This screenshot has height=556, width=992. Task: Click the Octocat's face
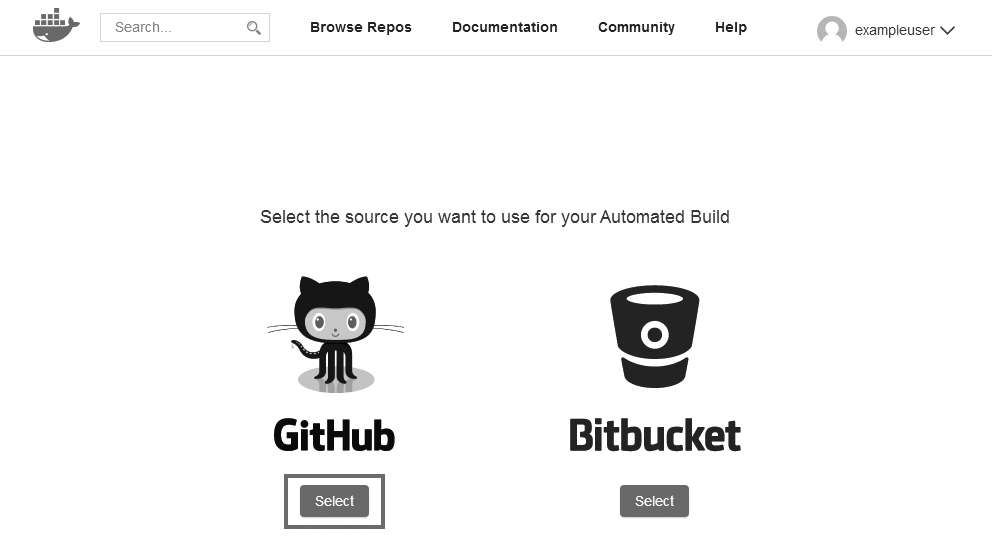coord(335,322)
